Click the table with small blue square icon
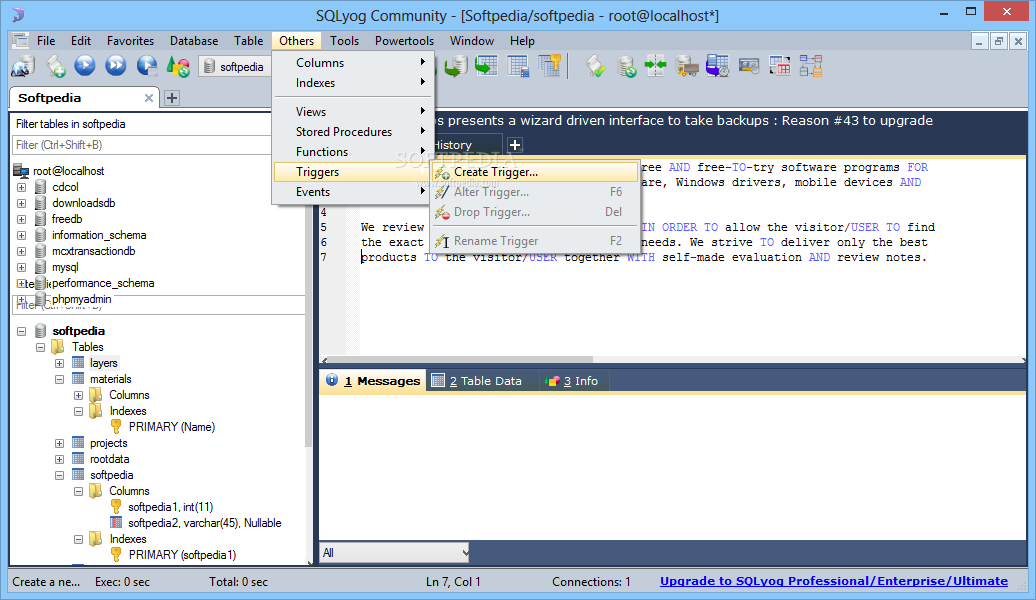The height and width of the screenshot is (600, 1036). pyautogui.click(x=517, y=66)
